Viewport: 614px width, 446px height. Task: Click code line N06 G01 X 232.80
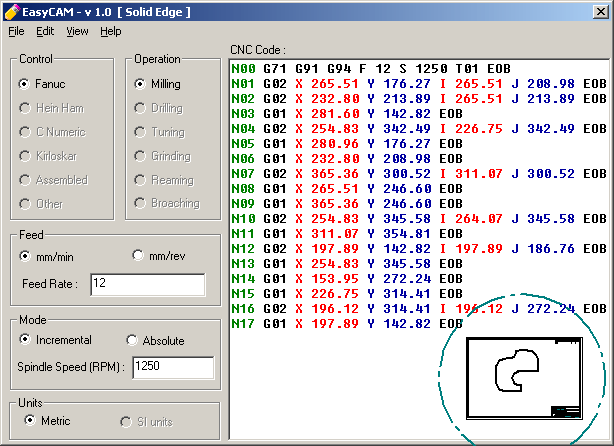pyautogui.click(x=347, y=159)
